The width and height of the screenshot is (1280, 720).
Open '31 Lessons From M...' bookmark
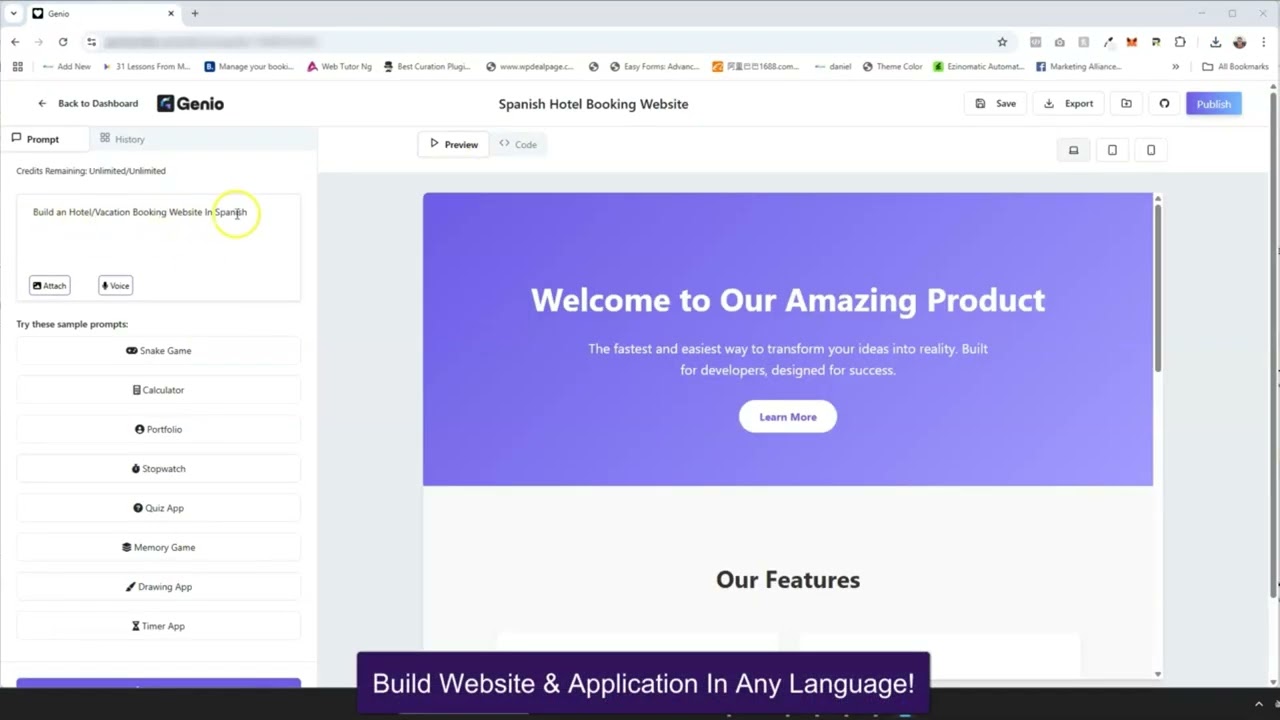(146, 67)
